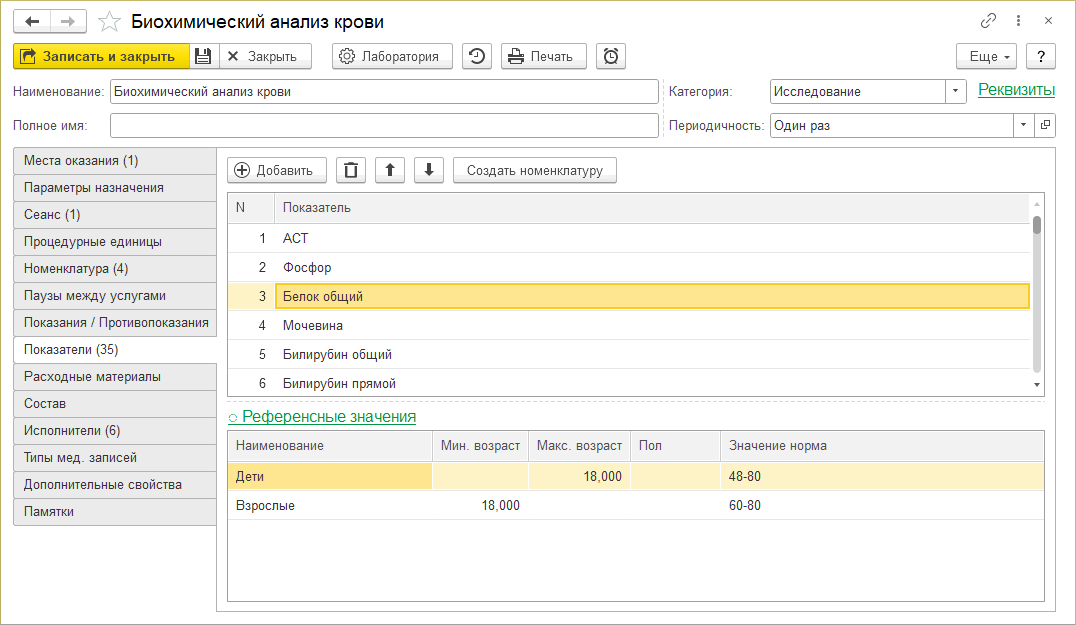Move indicator down with arrow icon
This screenshot has width=1076, height=625.
pos(428,170)
